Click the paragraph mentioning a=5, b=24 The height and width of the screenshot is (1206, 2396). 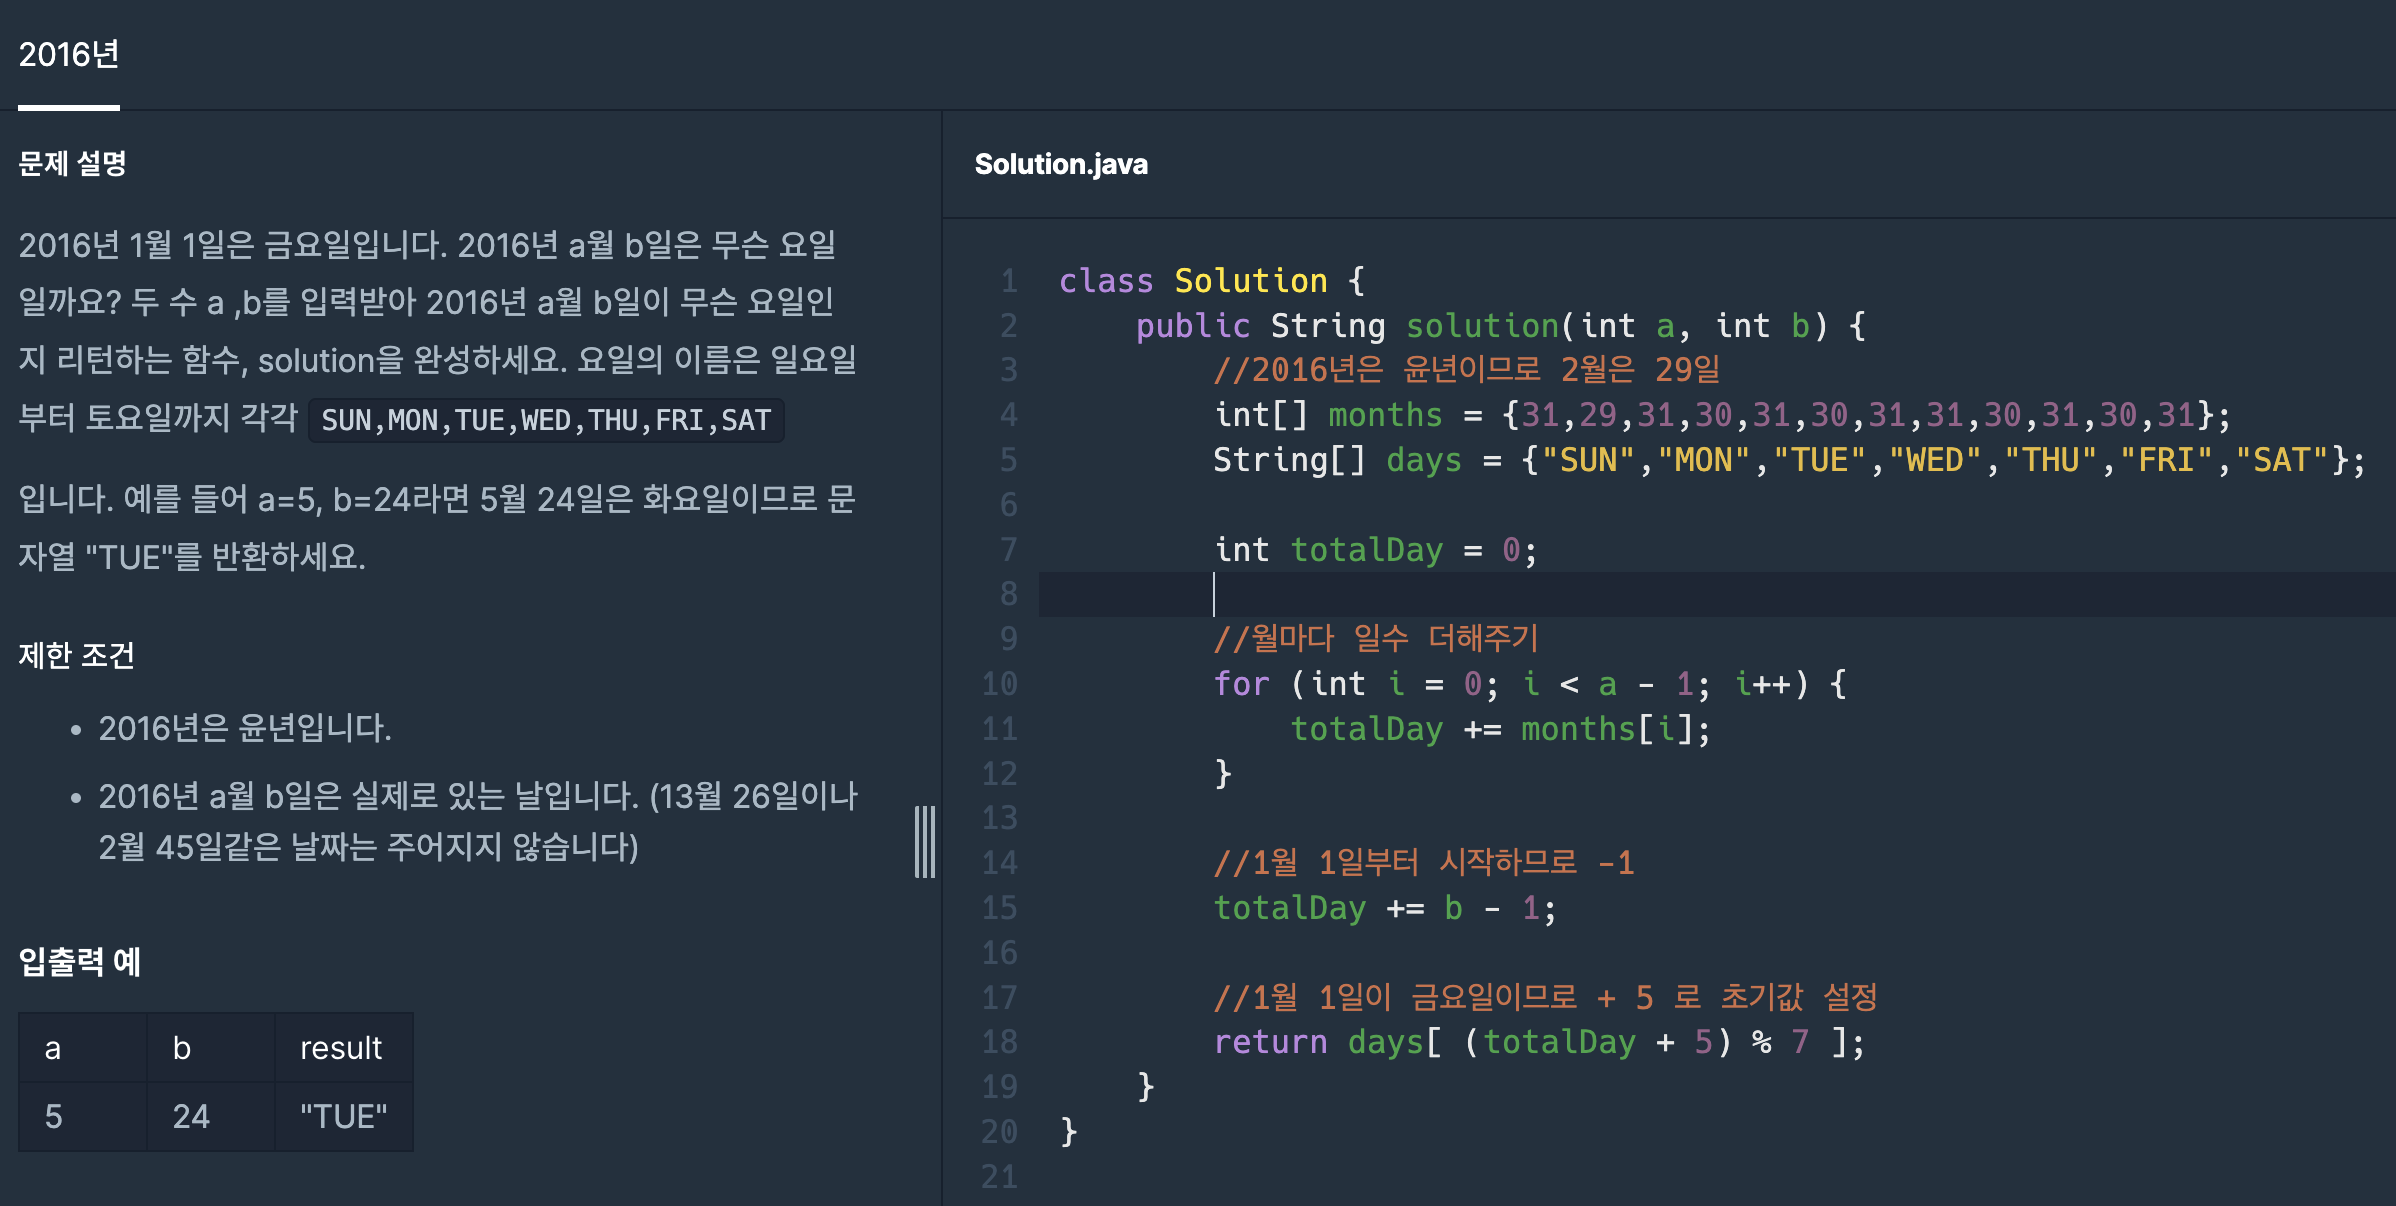(437, 528)
